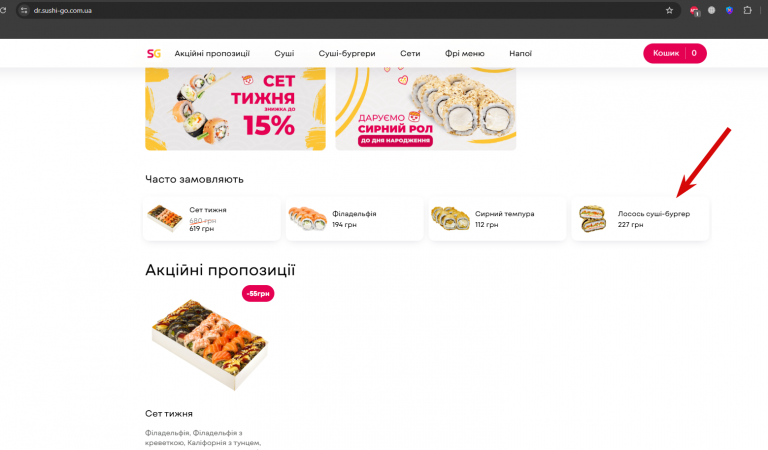Select Сети in navigation
The image size is (768, 450).
point(410,53)
